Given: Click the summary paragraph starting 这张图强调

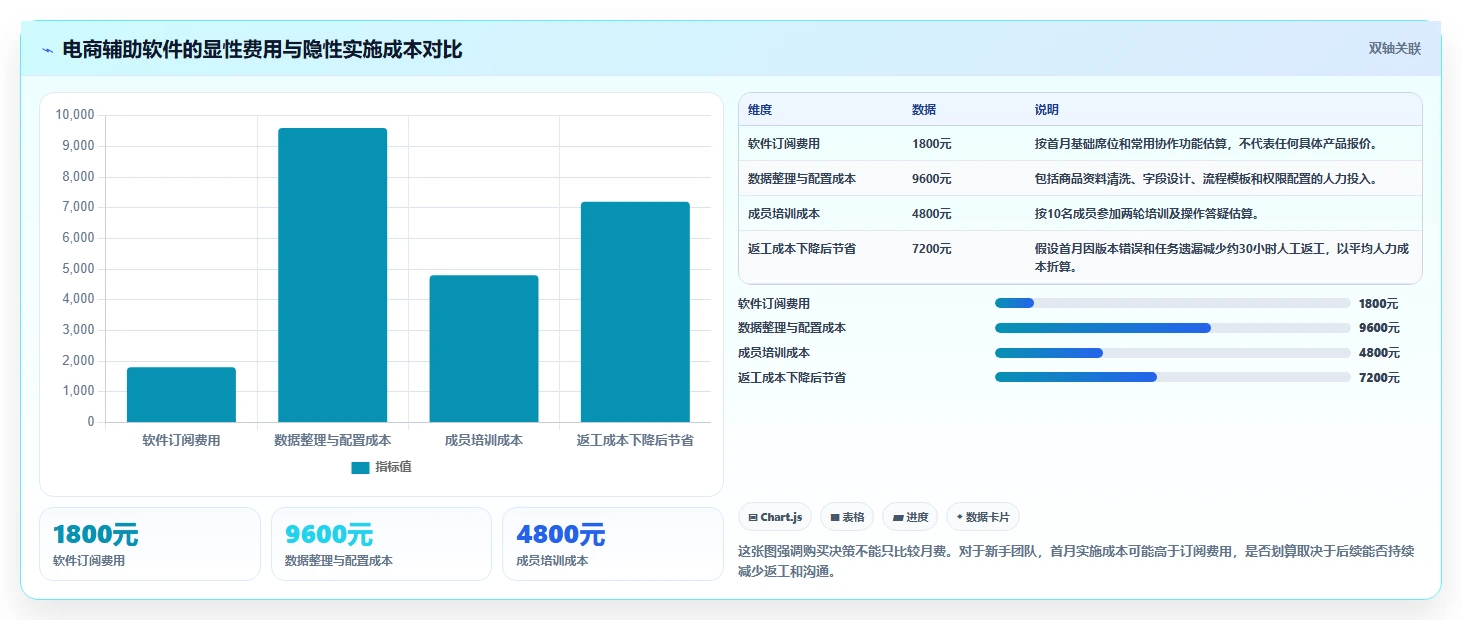Looking at the screenshot, I should (x=1076, y=561).
